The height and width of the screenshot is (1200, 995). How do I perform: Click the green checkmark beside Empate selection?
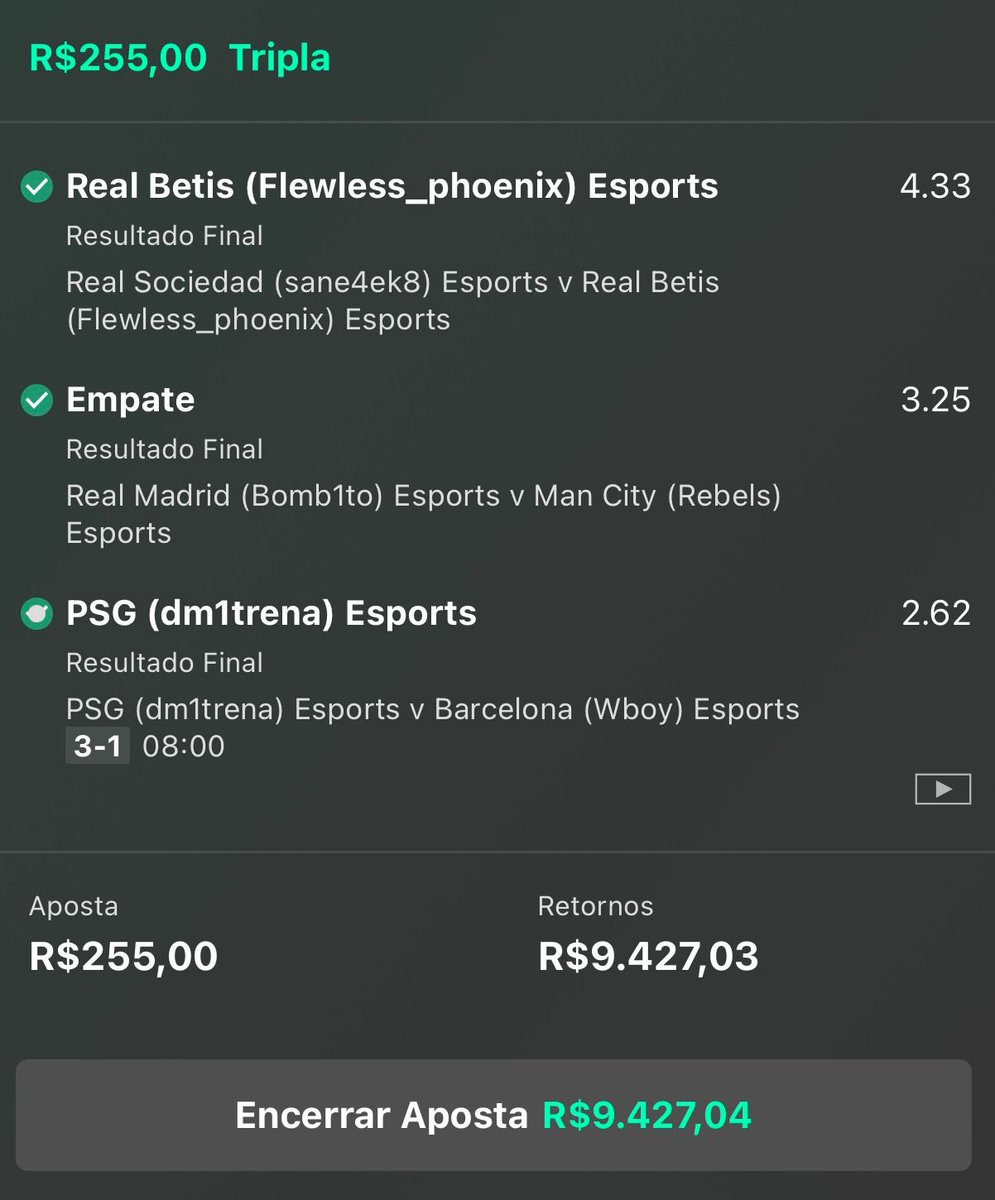[x=37, y=400]
